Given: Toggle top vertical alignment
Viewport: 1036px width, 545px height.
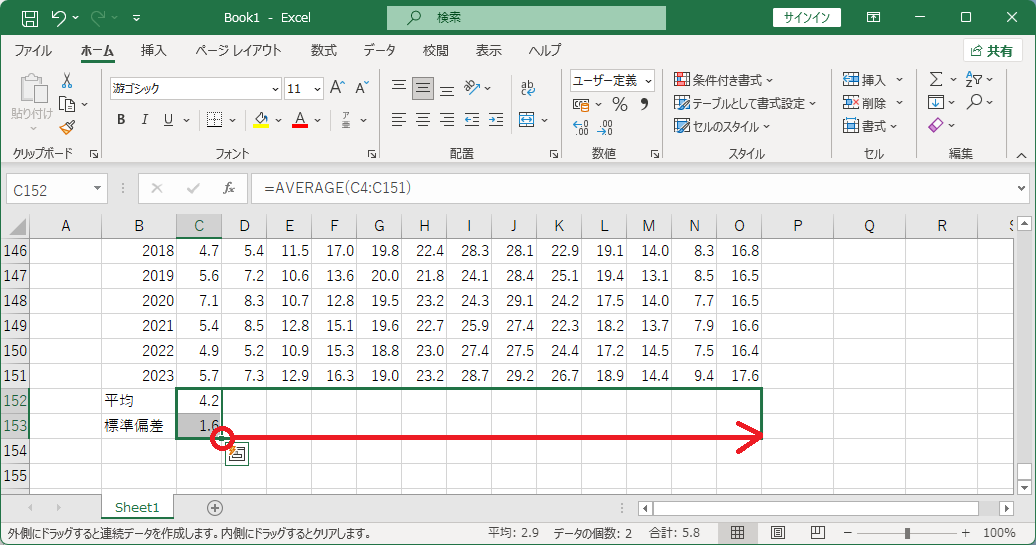Looking at the screenshot, I should 398,87.
